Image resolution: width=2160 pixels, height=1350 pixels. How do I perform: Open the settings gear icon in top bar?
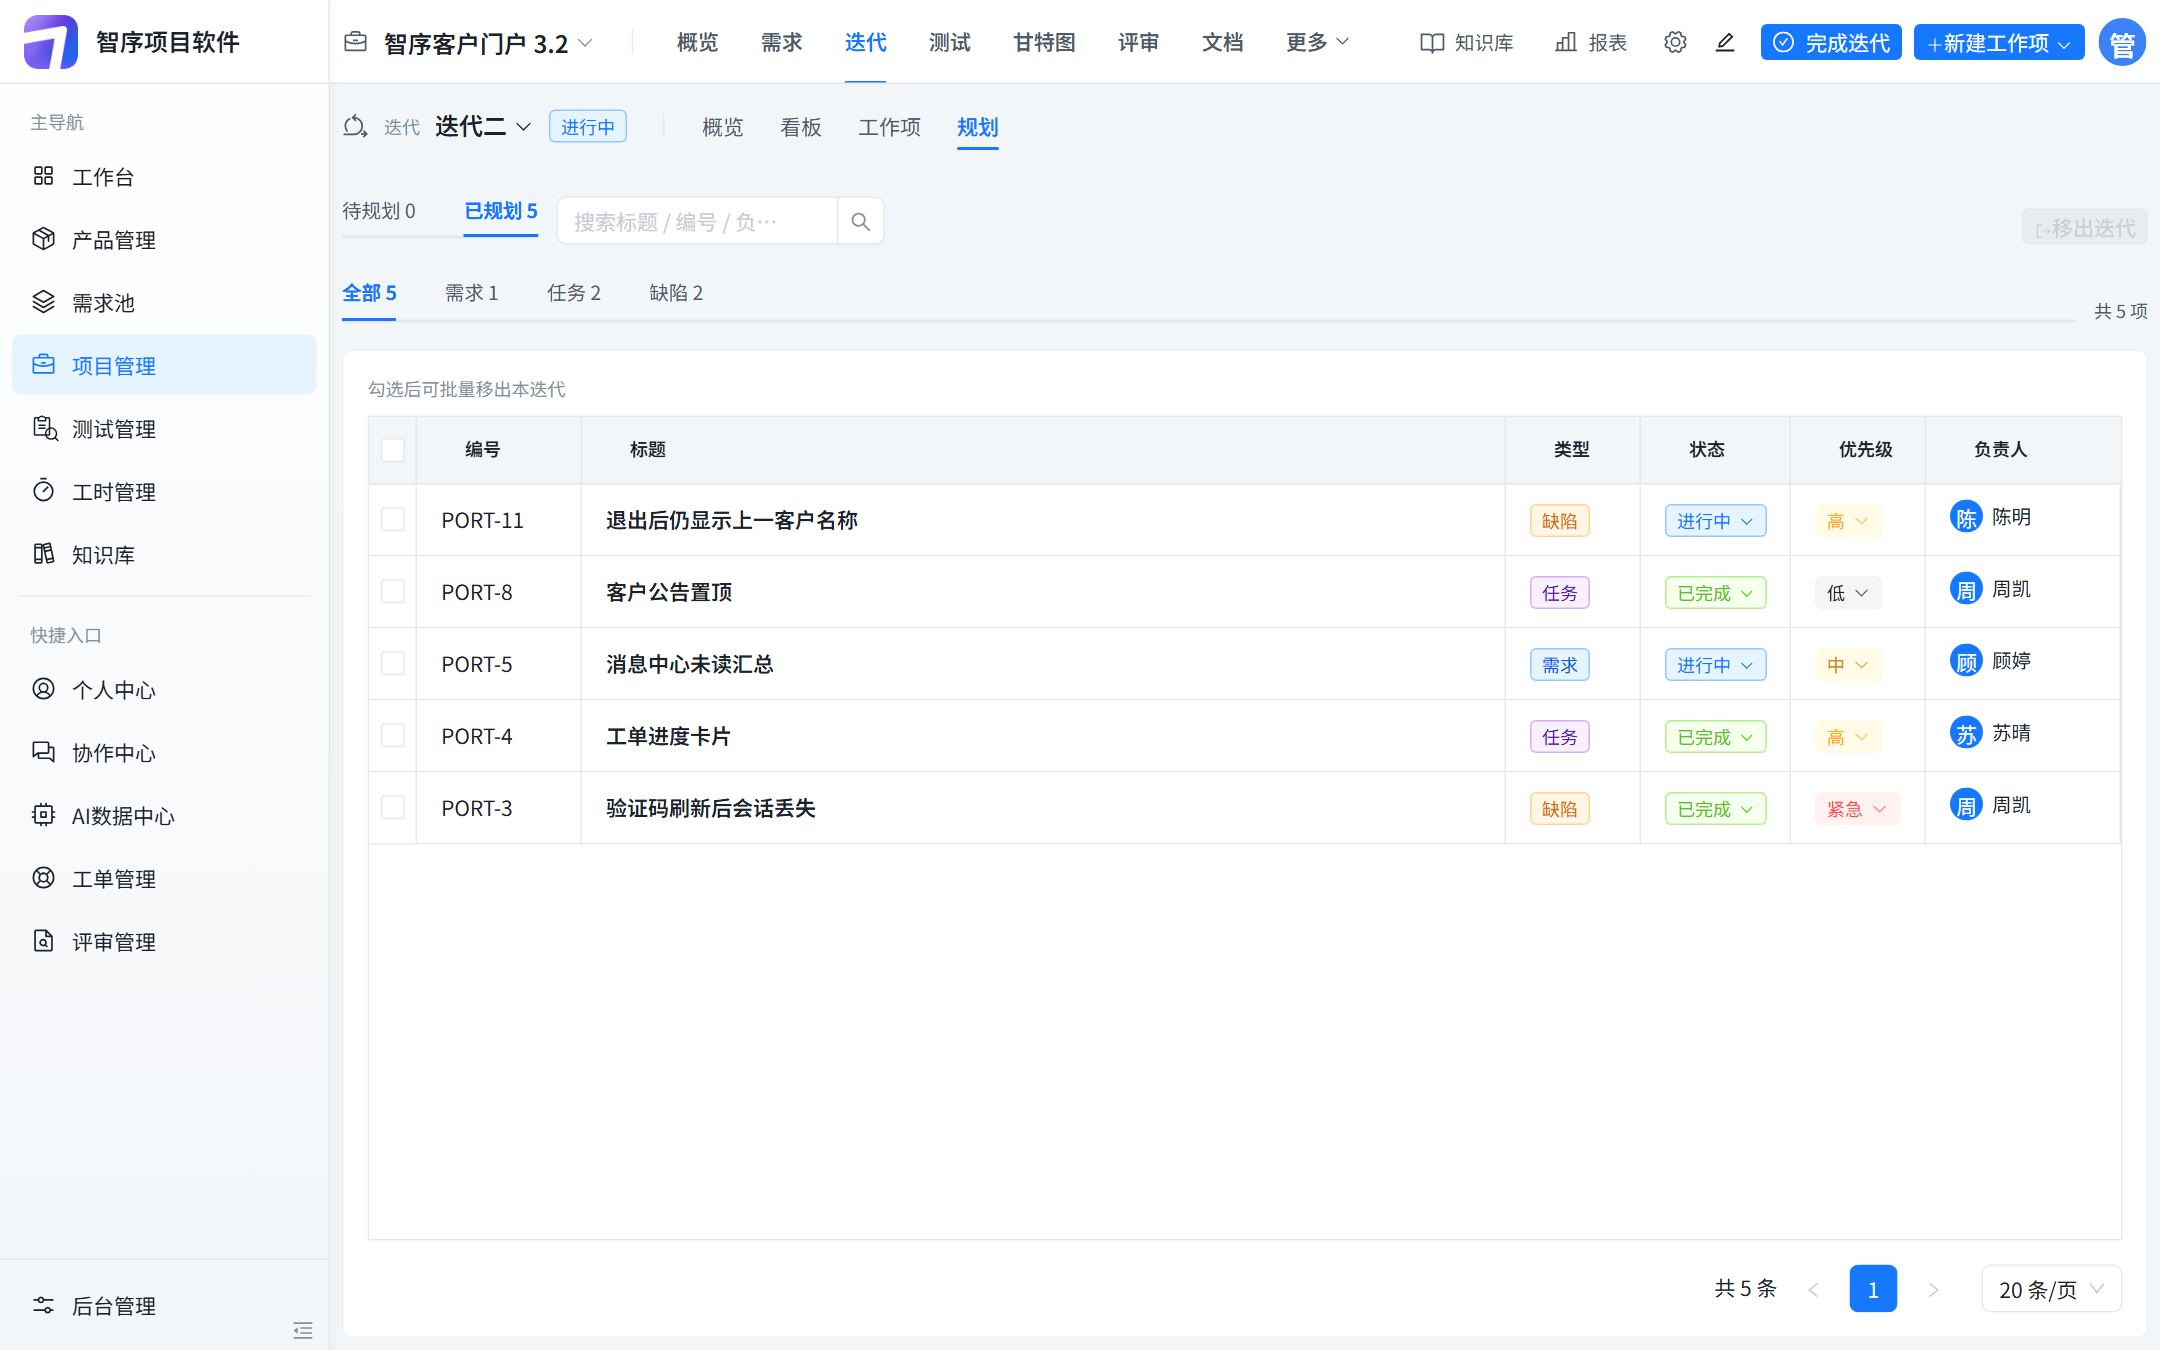tap(1675, 42)
